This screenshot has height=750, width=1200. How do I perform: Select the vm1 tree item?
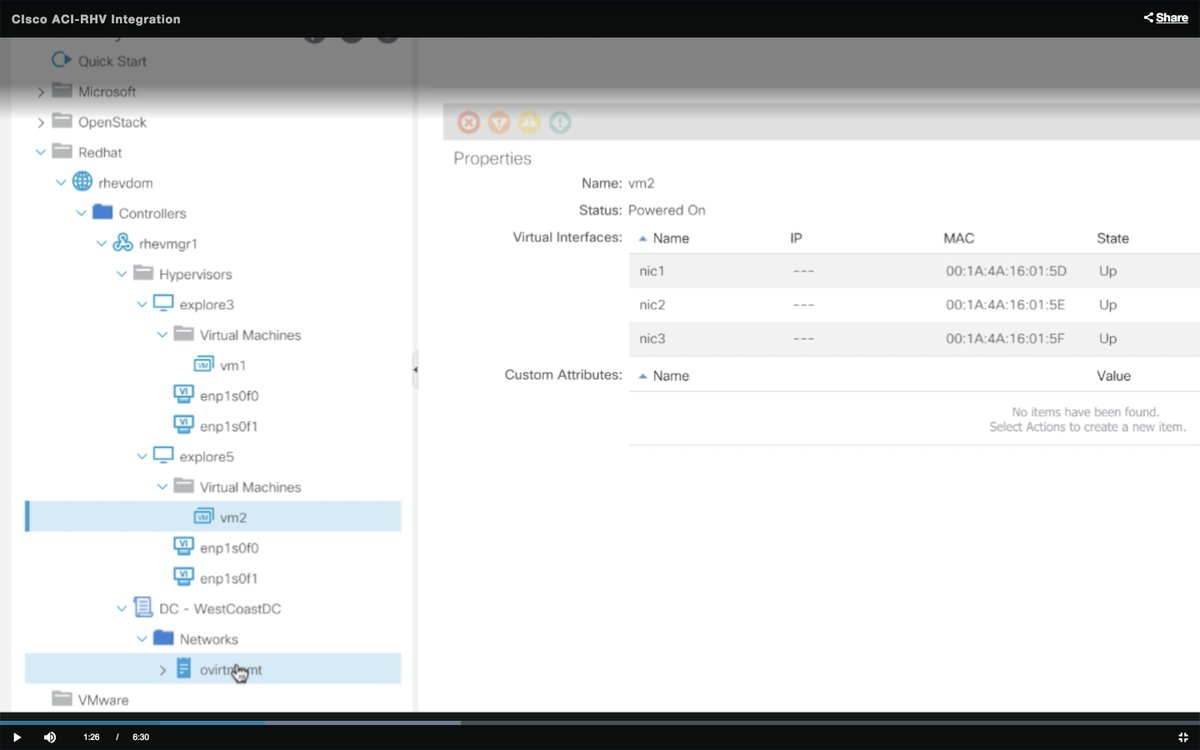pos(233,366)
